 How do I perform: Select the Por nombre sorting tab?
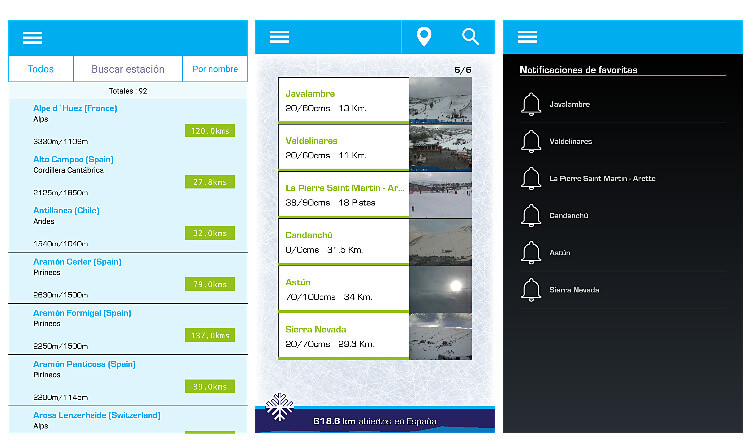[215, 69]
